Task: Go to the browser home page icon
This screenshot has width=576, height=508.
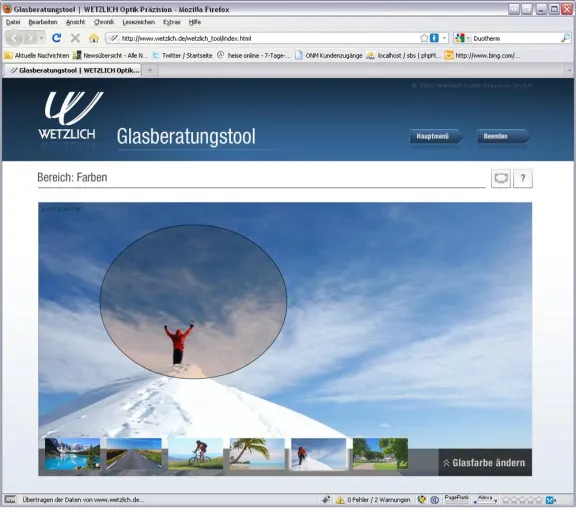Action: (94, 38)
